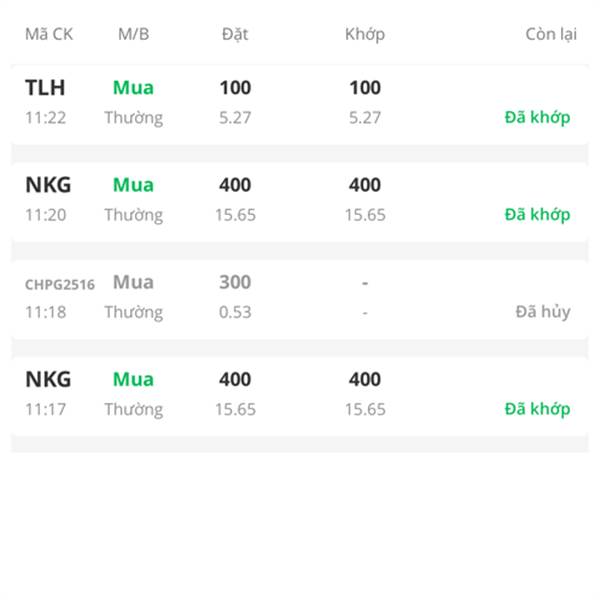This screenshot has width=600, height=600.
Task: Select the NKG order placed at 11:20
Action: tap(300, 201)
